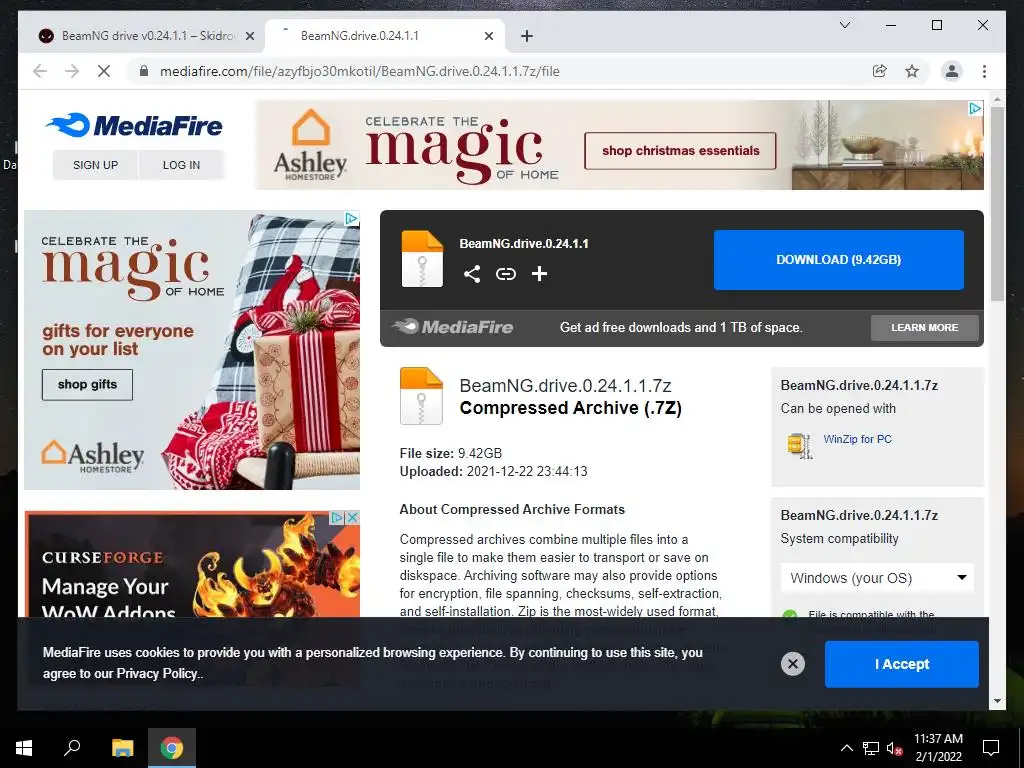This screenshot has height=768, width=1024.
Task: Click the muted volume icon in the tray
Action: point(894,748)
